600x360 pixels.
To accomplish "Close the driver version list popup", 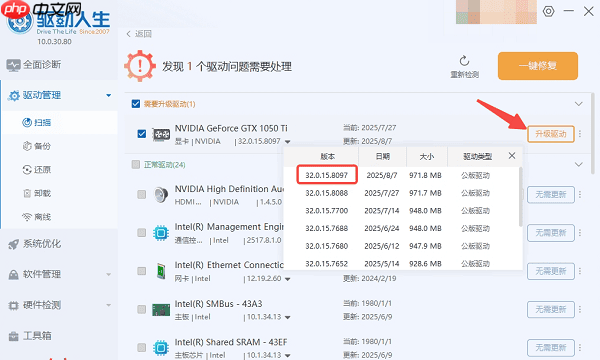I will (x=512, y=156).
